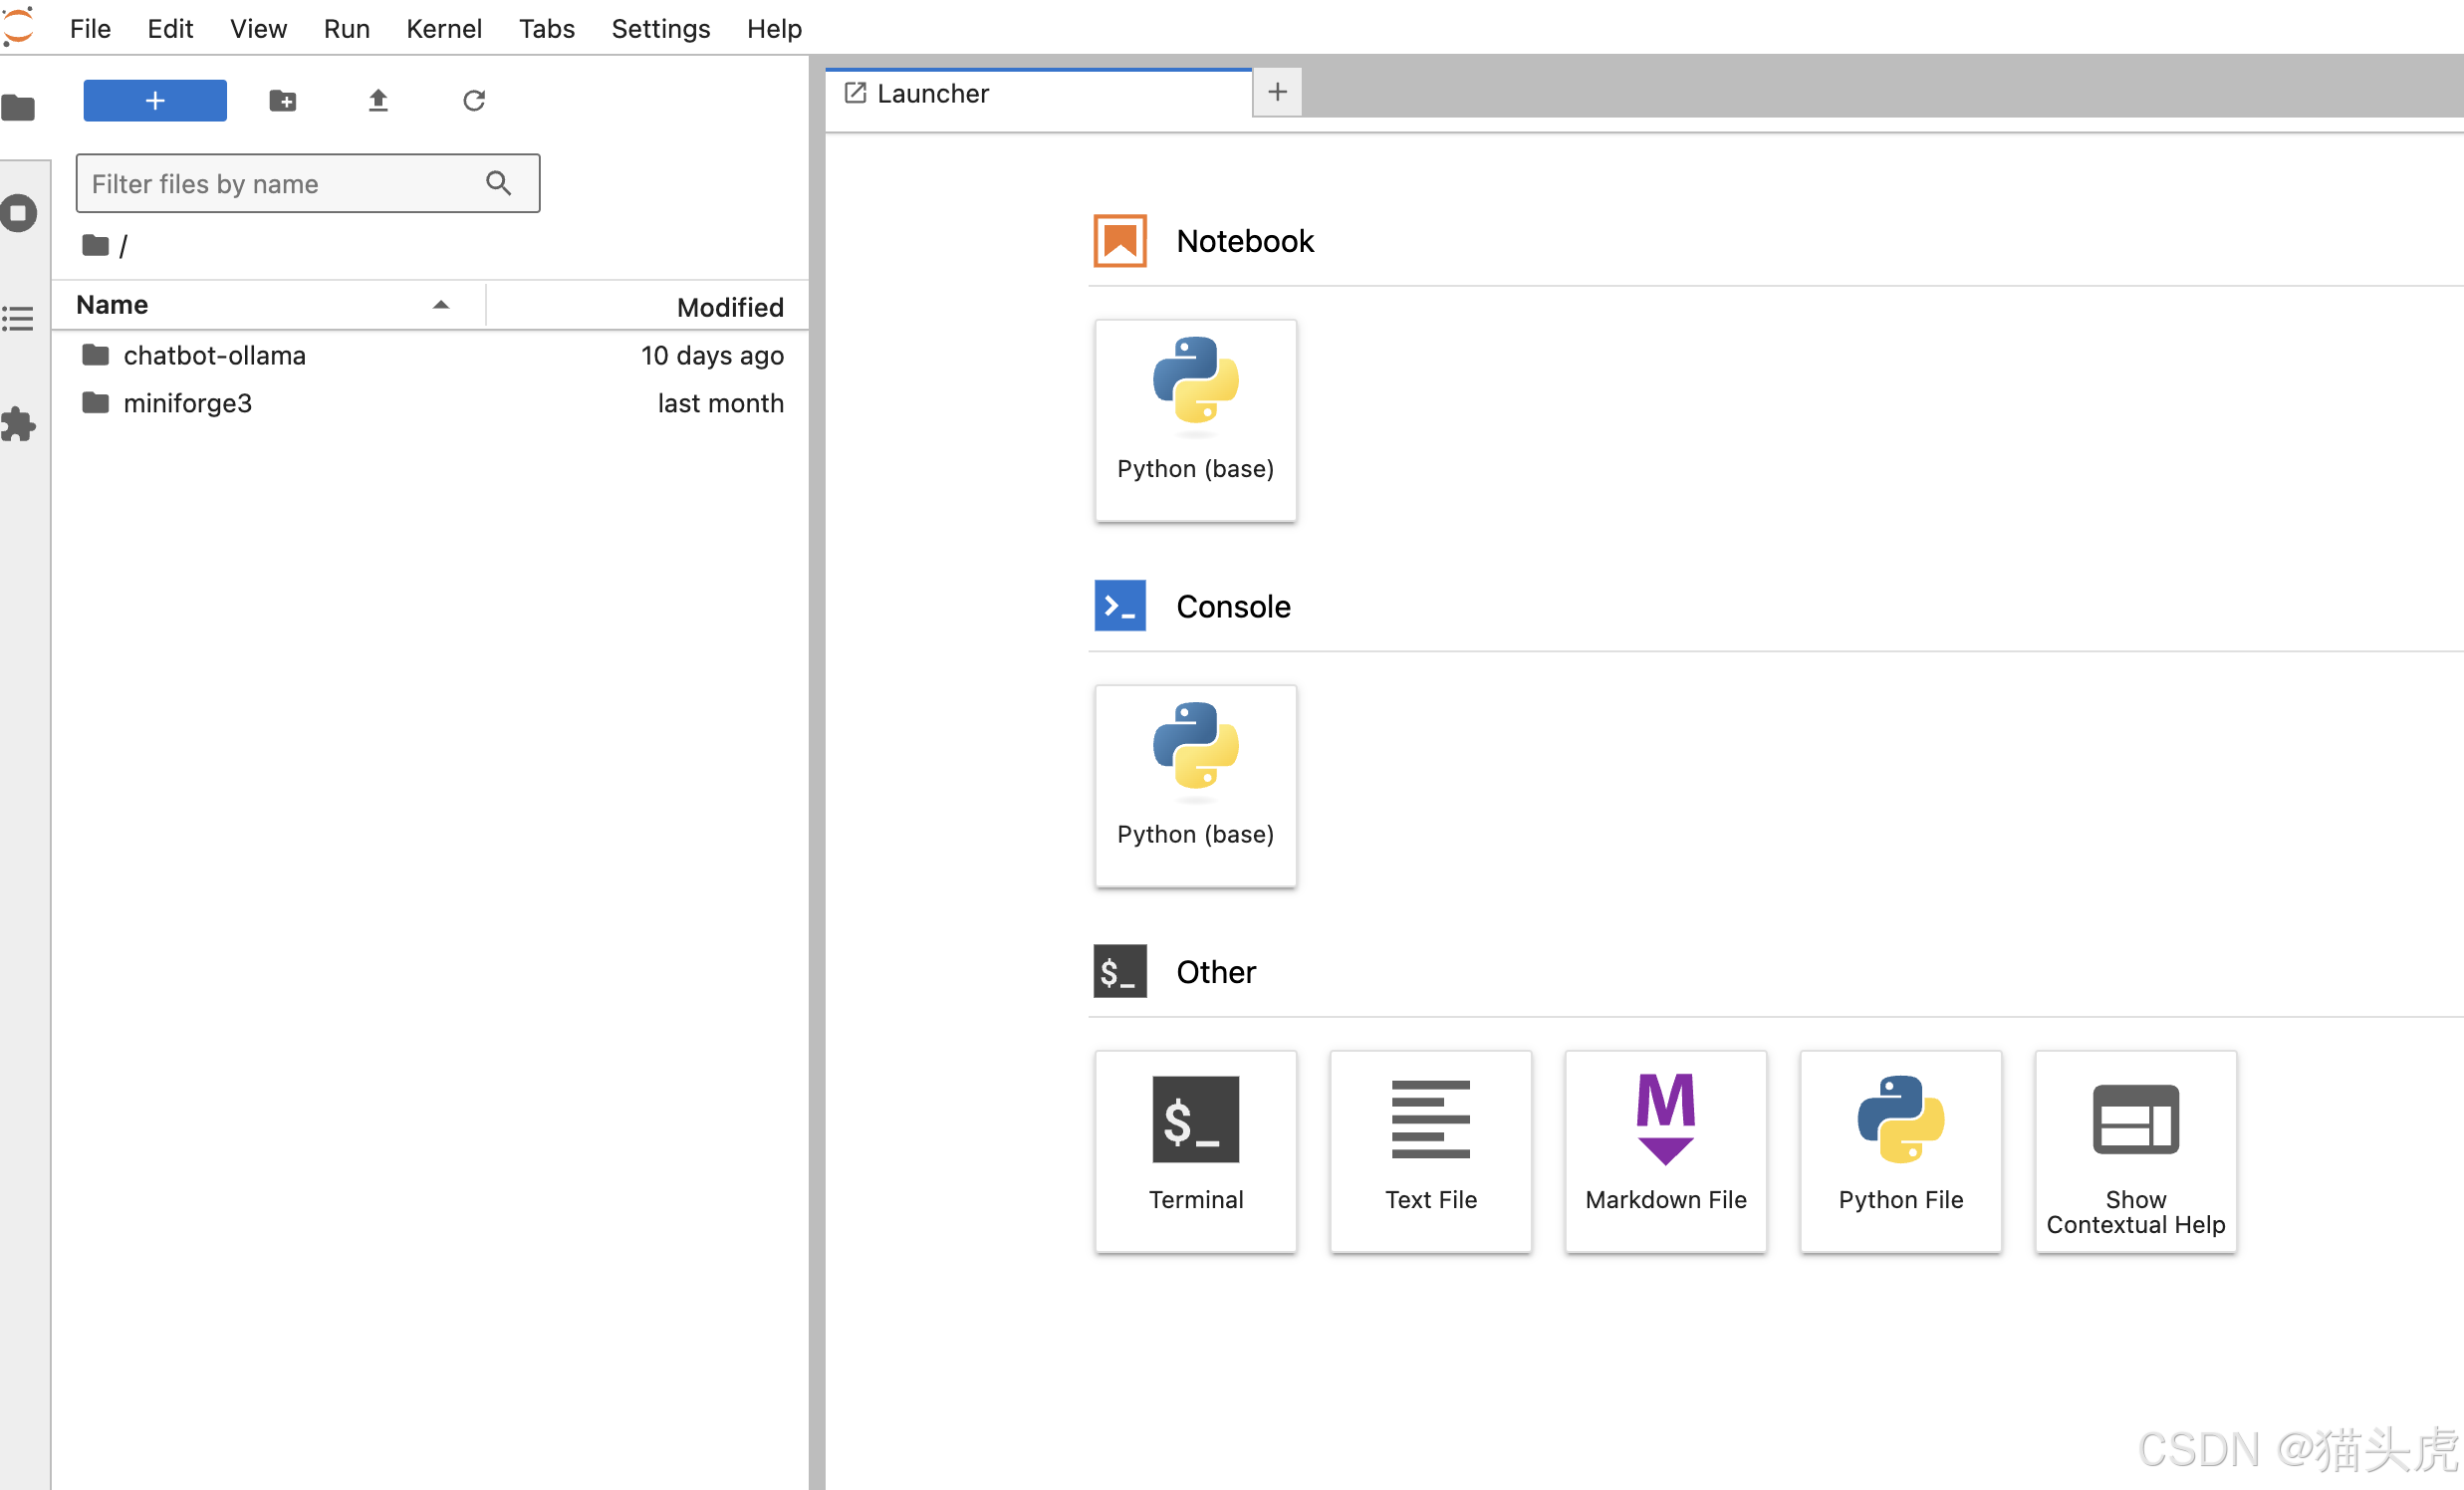The width and height of the screenshot is (2464, 1490).
Task: Show the Table of Contents sidebar
Action: (x=18, y=319)
